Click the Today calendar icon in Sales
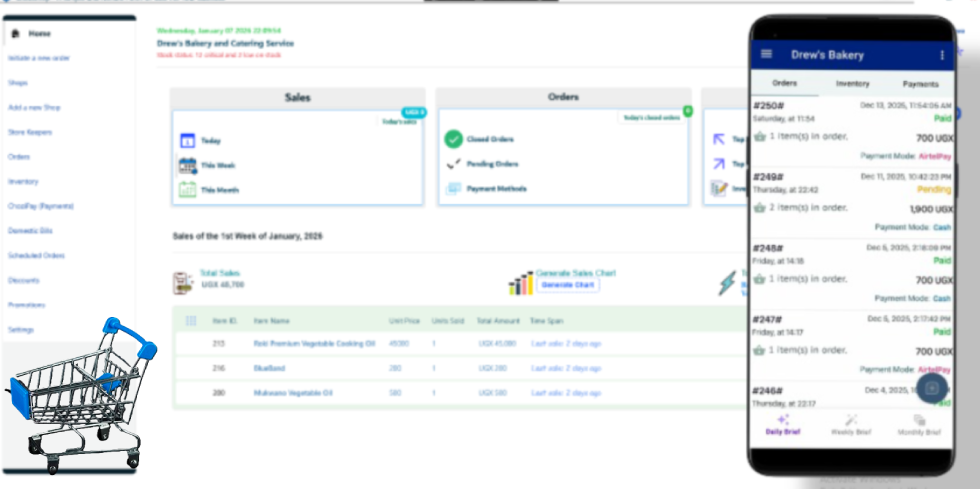Screen dimensions: 980x489 click(x=187, y=141)
